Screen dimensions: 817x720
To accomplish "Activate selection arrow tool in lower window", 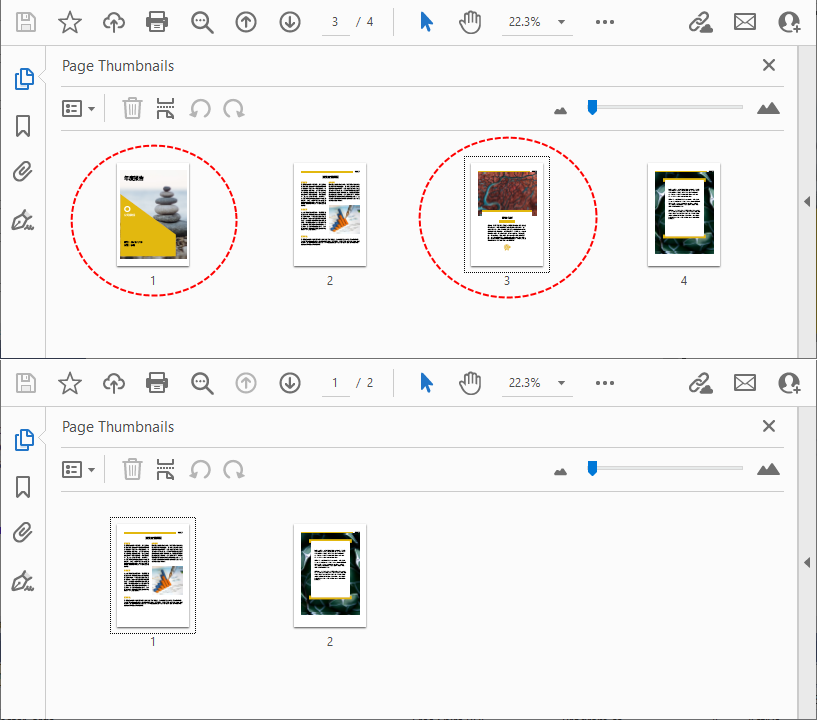I will 426,383.
